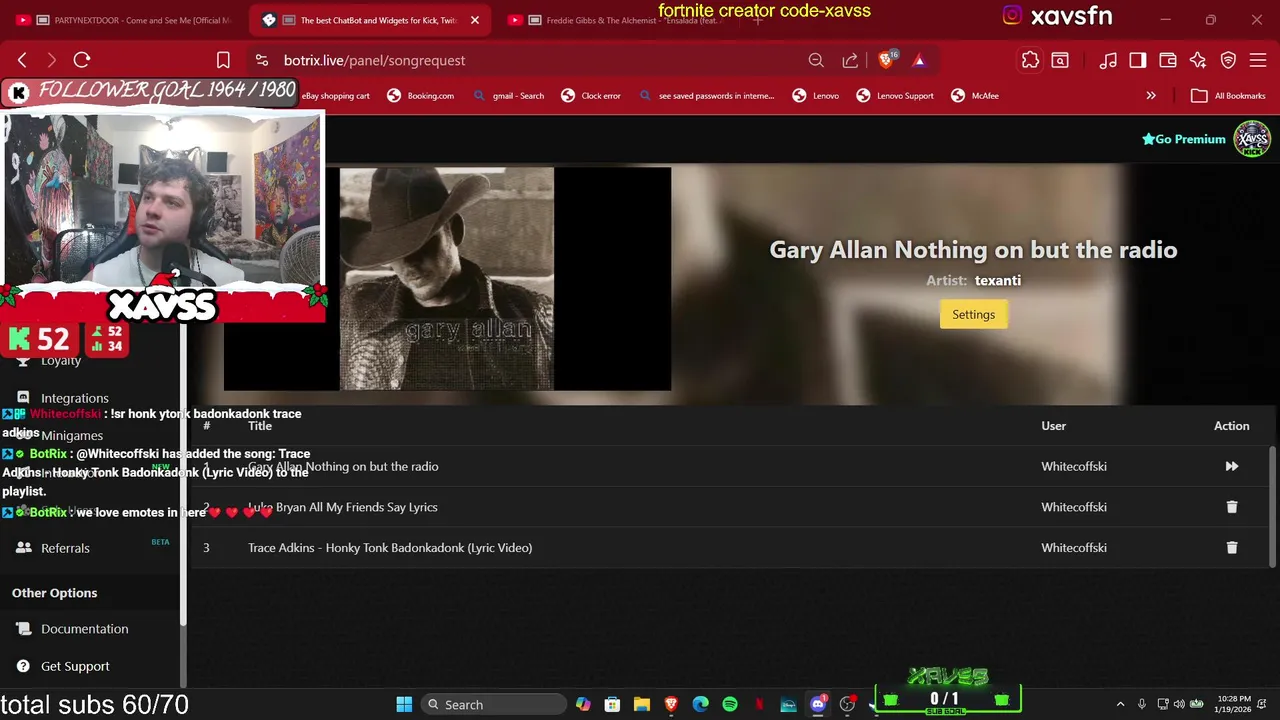Open Spotify from the taskbar

pyautogui.click(x=730, y=705)
